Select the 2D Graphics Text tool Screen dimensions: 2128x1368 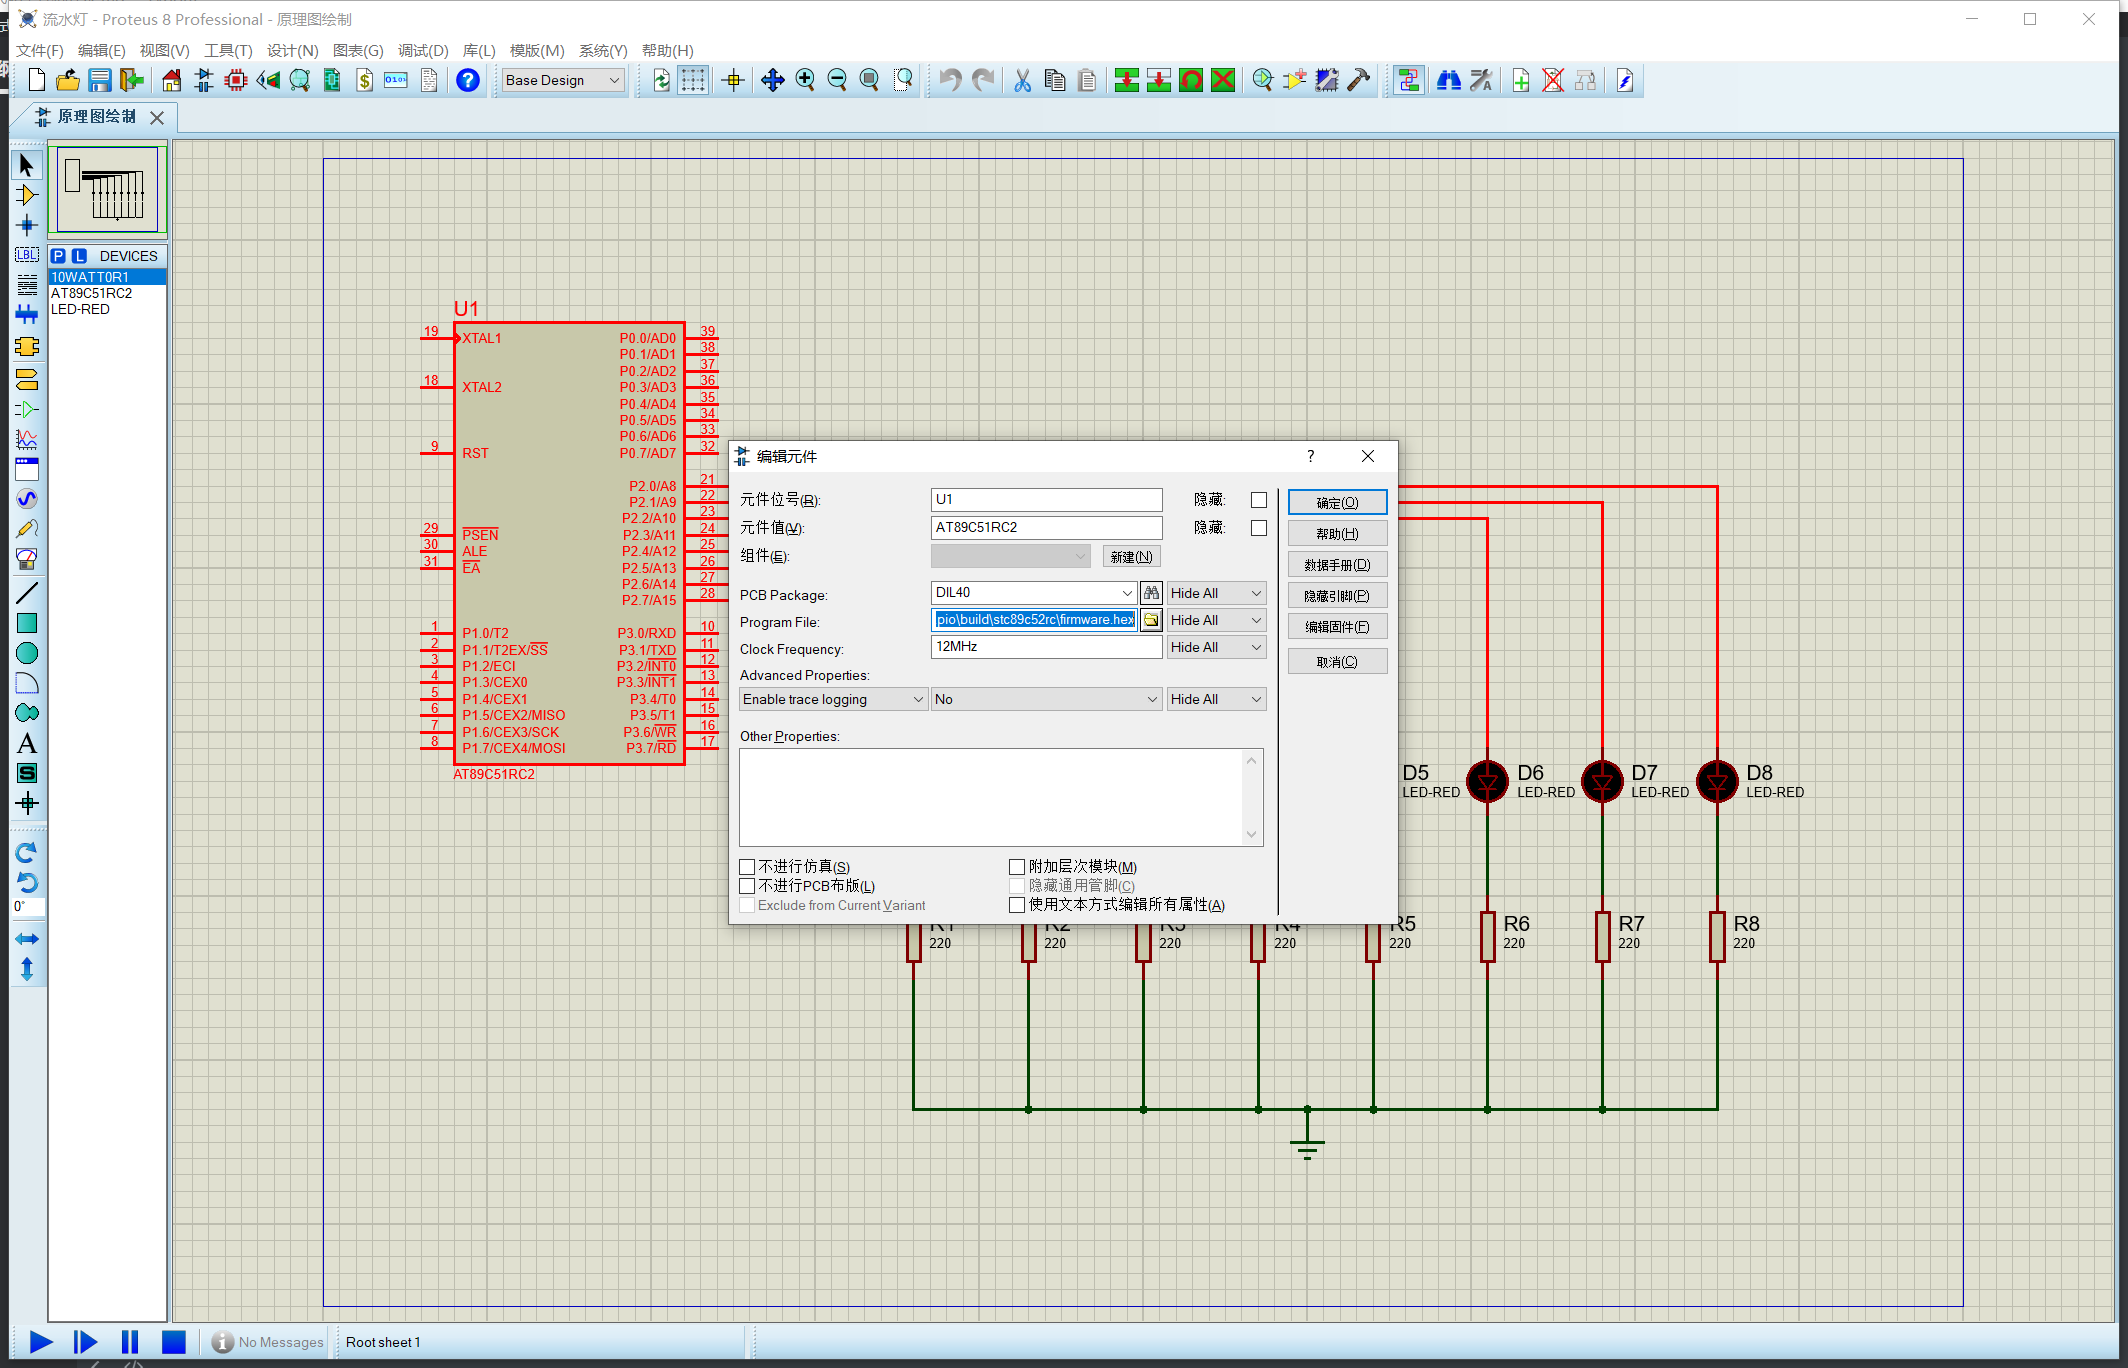27,743
